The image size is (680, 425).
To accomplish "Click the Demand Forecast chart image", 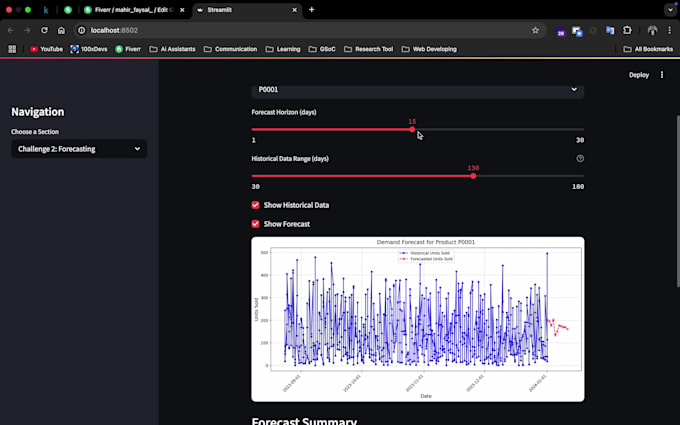I will (x=418, y=319).
